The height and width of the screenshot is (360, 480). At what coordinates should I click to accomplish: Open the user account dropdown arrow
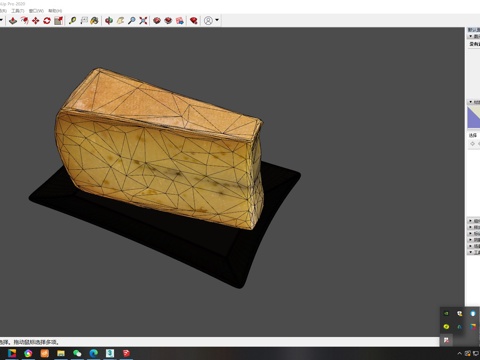tap(217, 20)
